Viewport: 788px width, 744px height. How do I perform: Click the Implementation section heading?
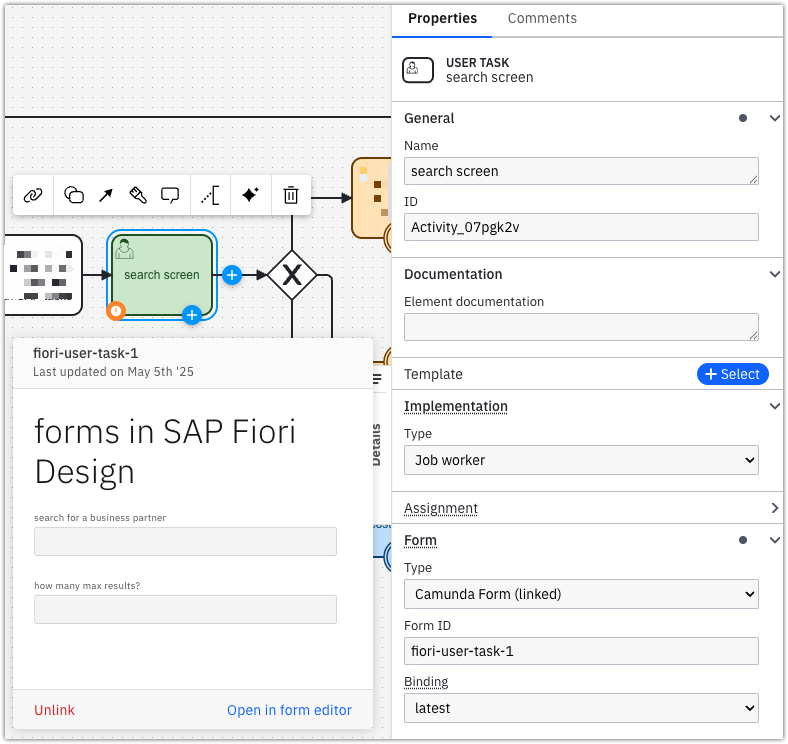pos(456,406)
